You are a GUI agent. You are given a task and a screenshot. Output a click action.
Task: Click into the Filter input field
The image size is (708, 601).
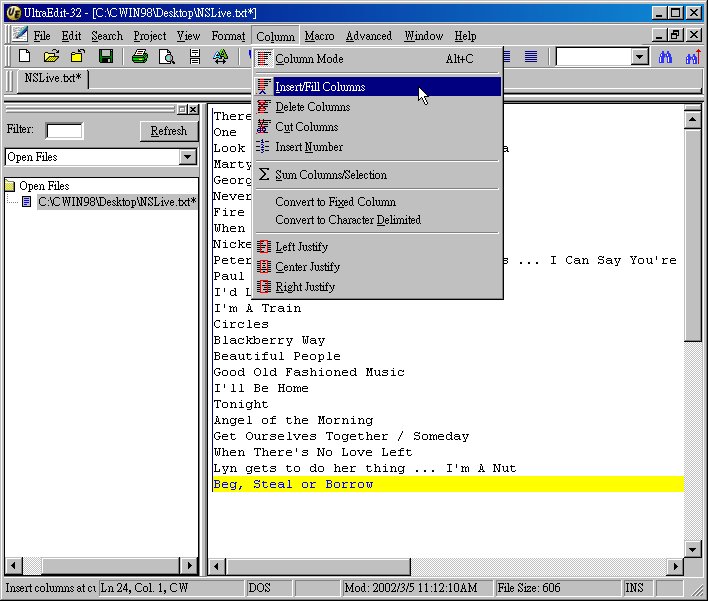64,131
